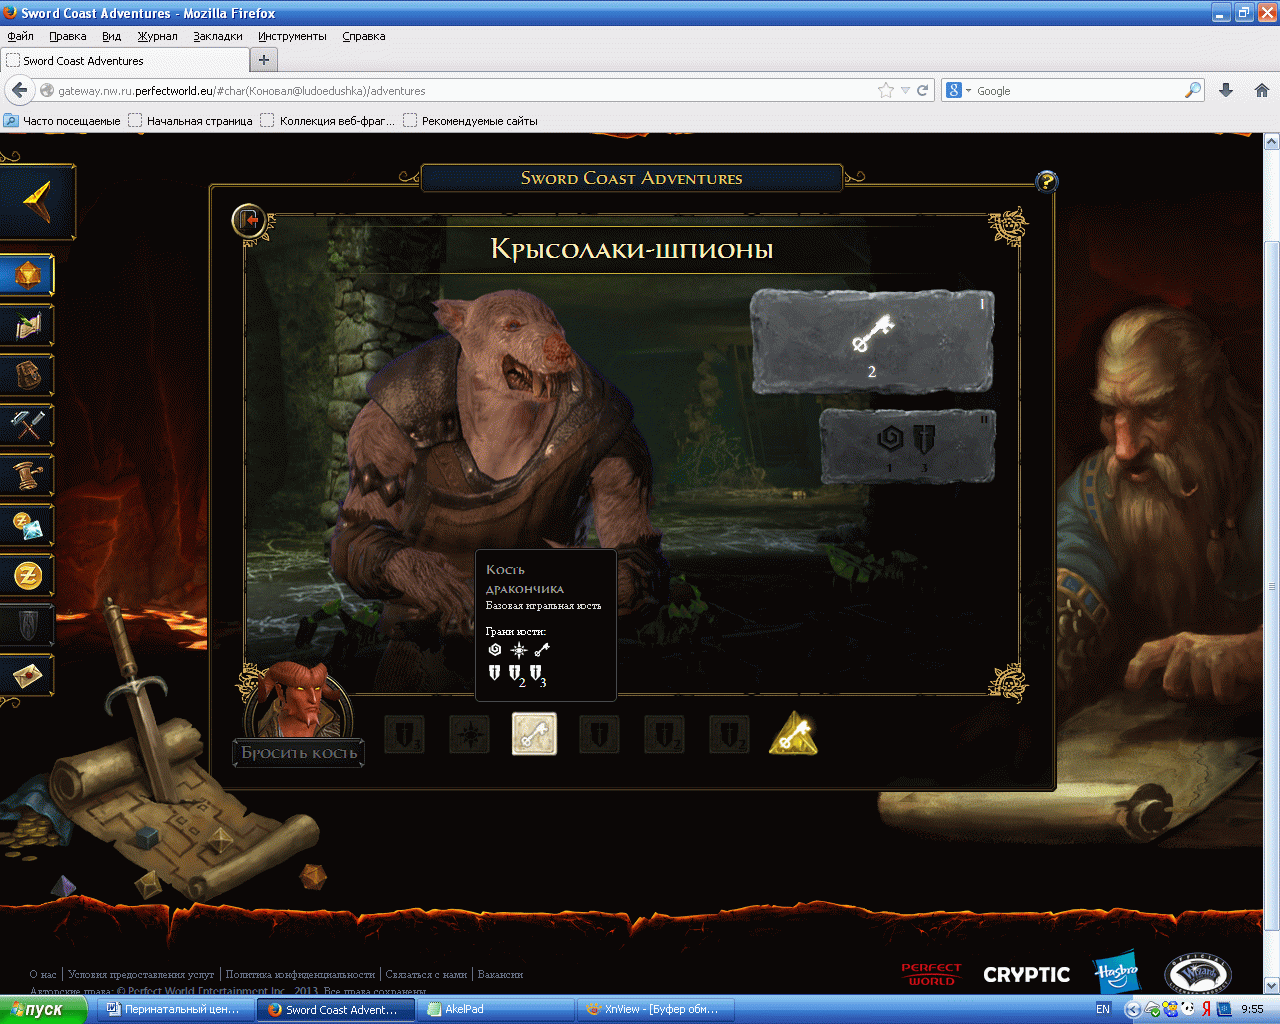Bookmark this page with the star icon
The width and height of the screenshot is (1280, 1024).
(886, 90)
